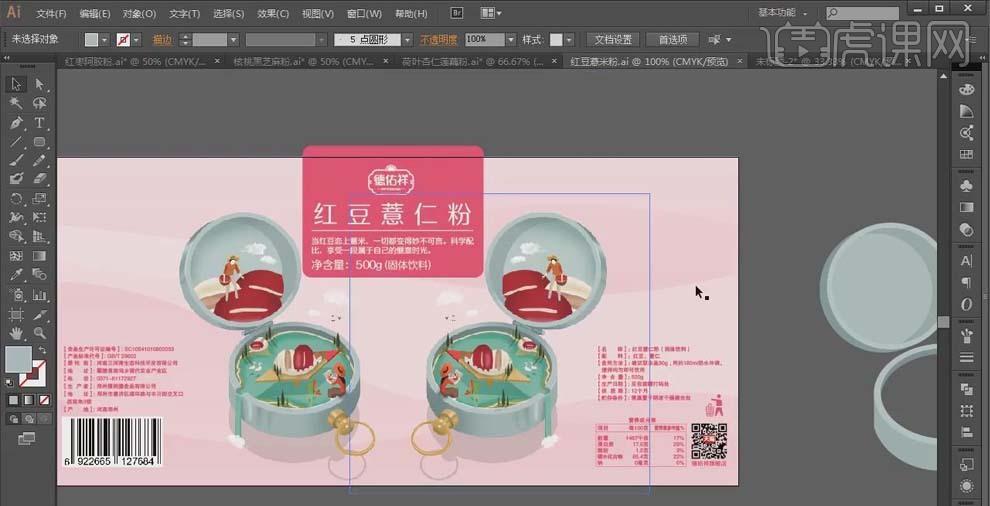Switch to Draw Behind mode

(x=28, y=418)
